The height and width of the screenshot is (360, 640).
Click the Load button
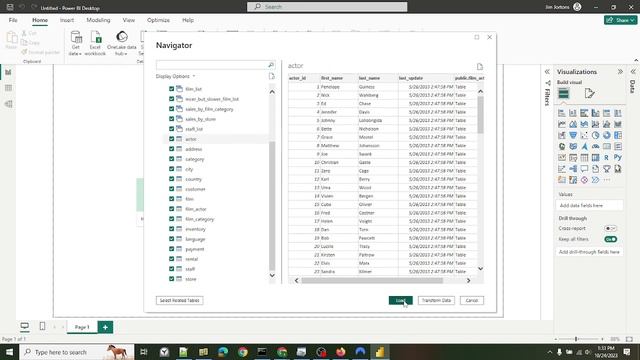pos(400,300)
